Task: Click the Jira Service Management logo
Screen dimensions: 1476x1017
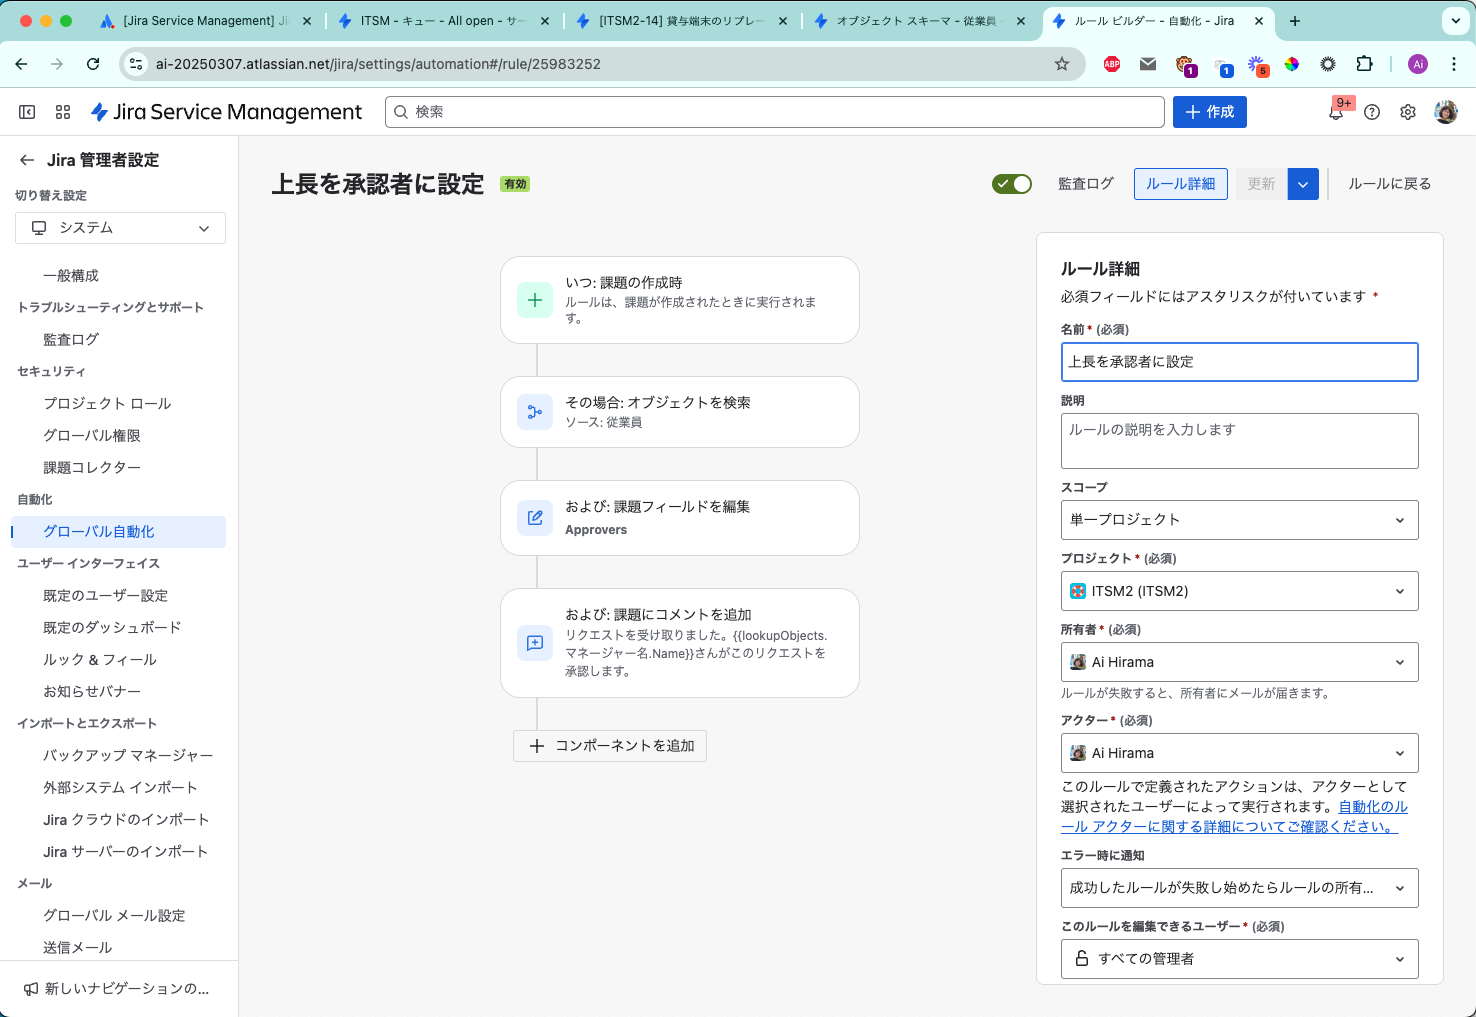Action: tap(226, 112)
